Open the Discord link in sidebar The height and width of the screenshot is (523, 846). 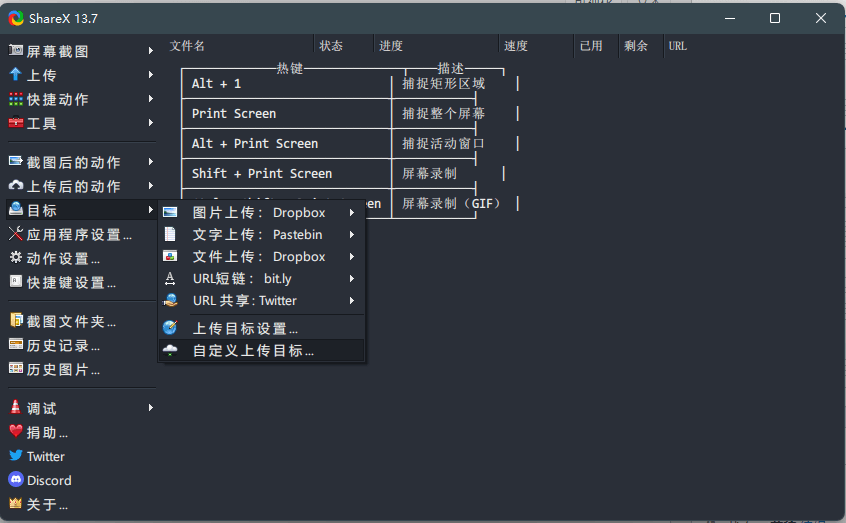[x=81, y=480]
